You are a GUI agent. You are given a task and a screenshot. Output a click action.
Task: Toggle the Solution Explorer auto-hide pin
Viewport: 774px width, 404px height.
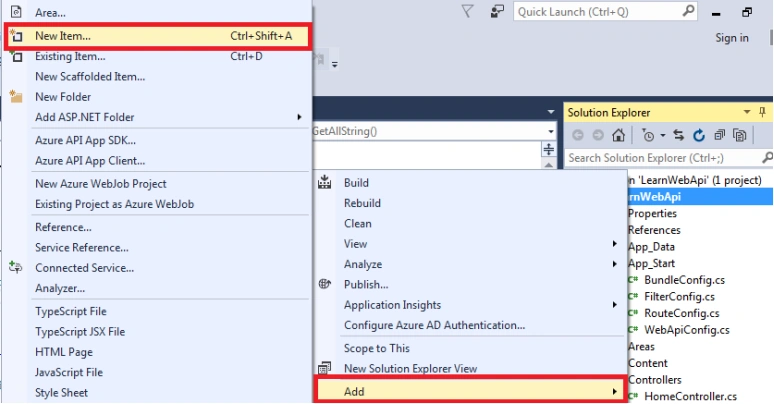(762, 112)
